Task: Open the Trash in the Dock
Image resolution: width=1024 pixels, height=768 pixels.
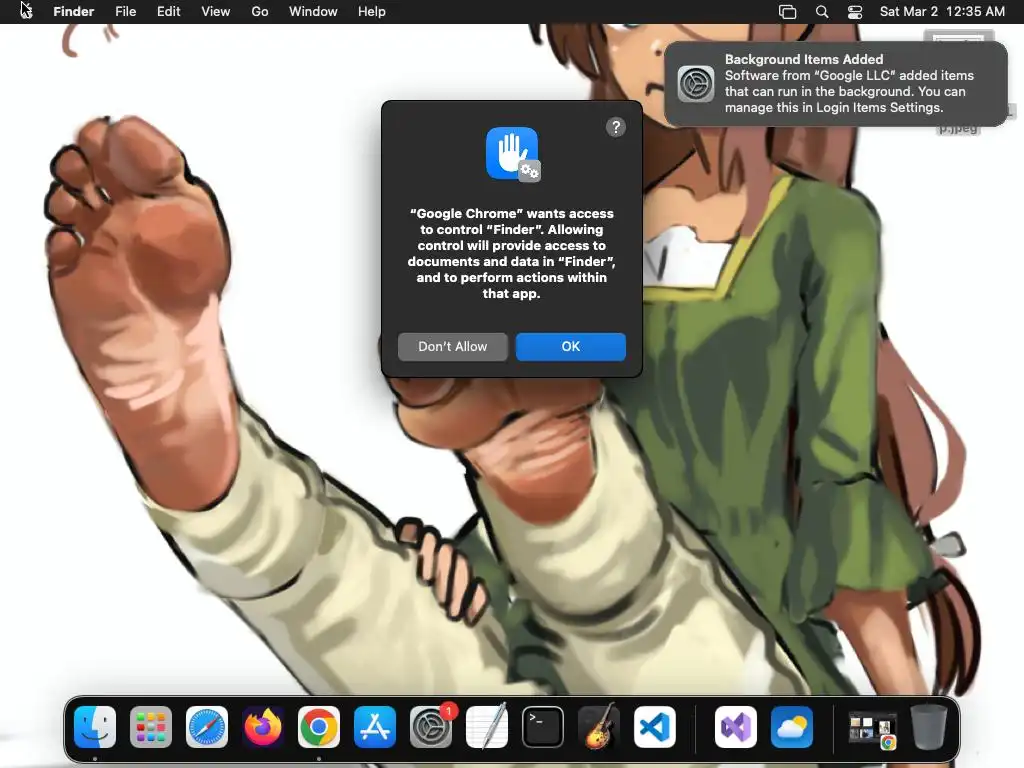Action: coord(929,727)
